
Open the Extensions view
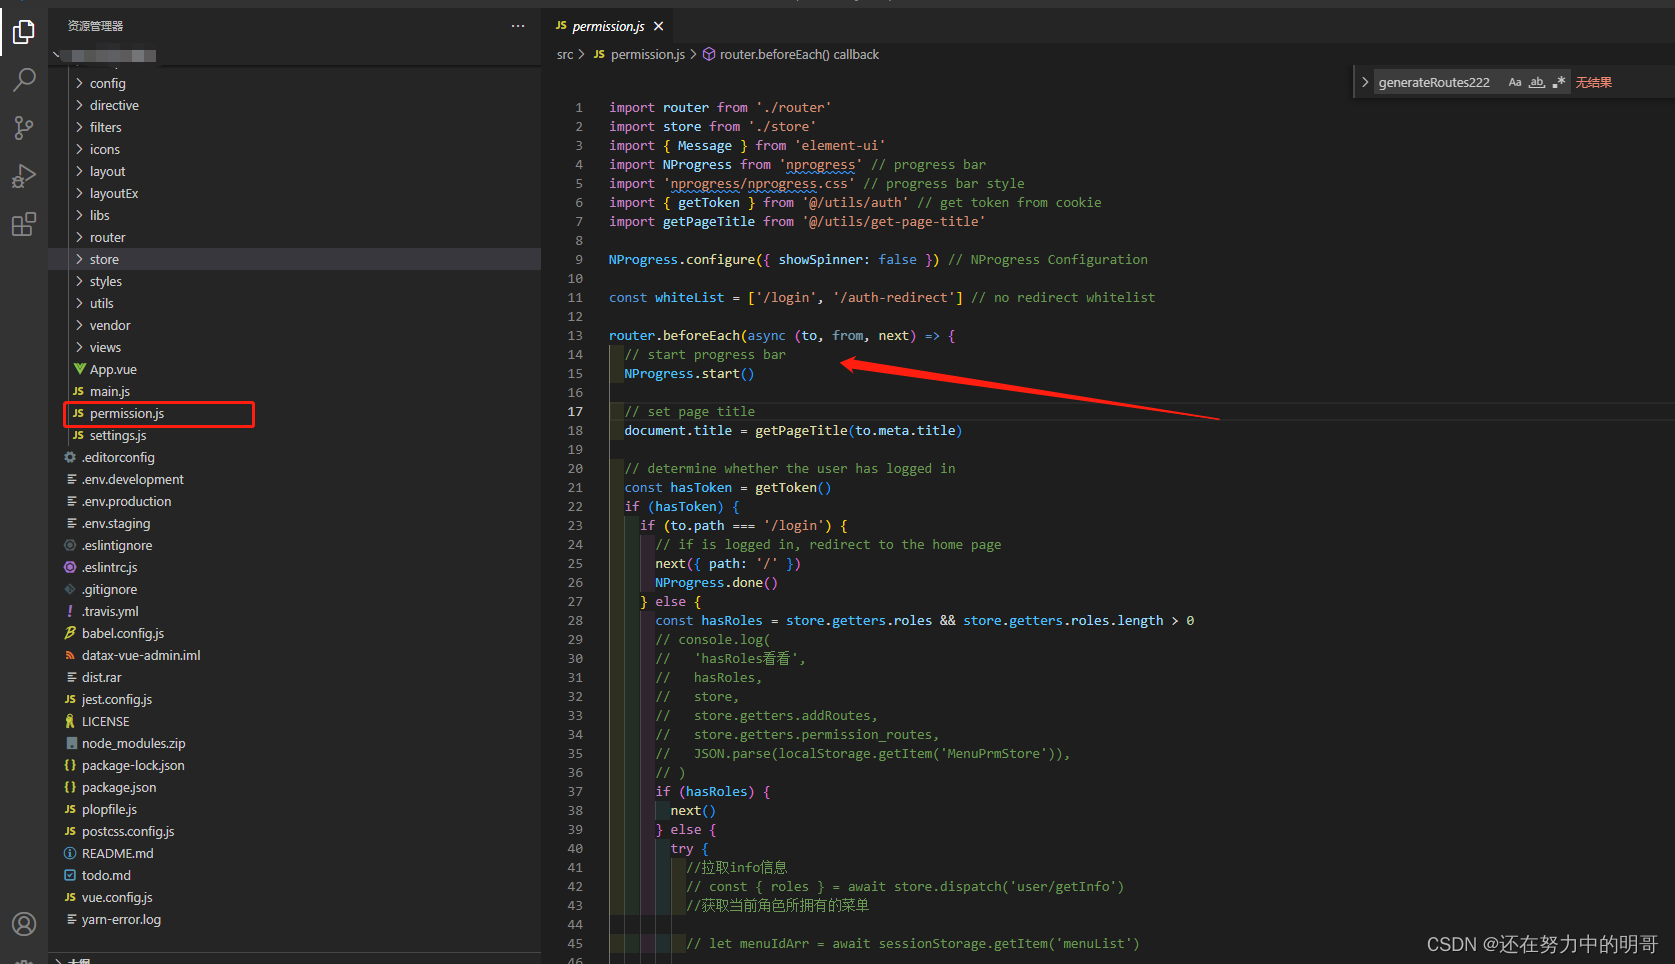coord(24,224)
